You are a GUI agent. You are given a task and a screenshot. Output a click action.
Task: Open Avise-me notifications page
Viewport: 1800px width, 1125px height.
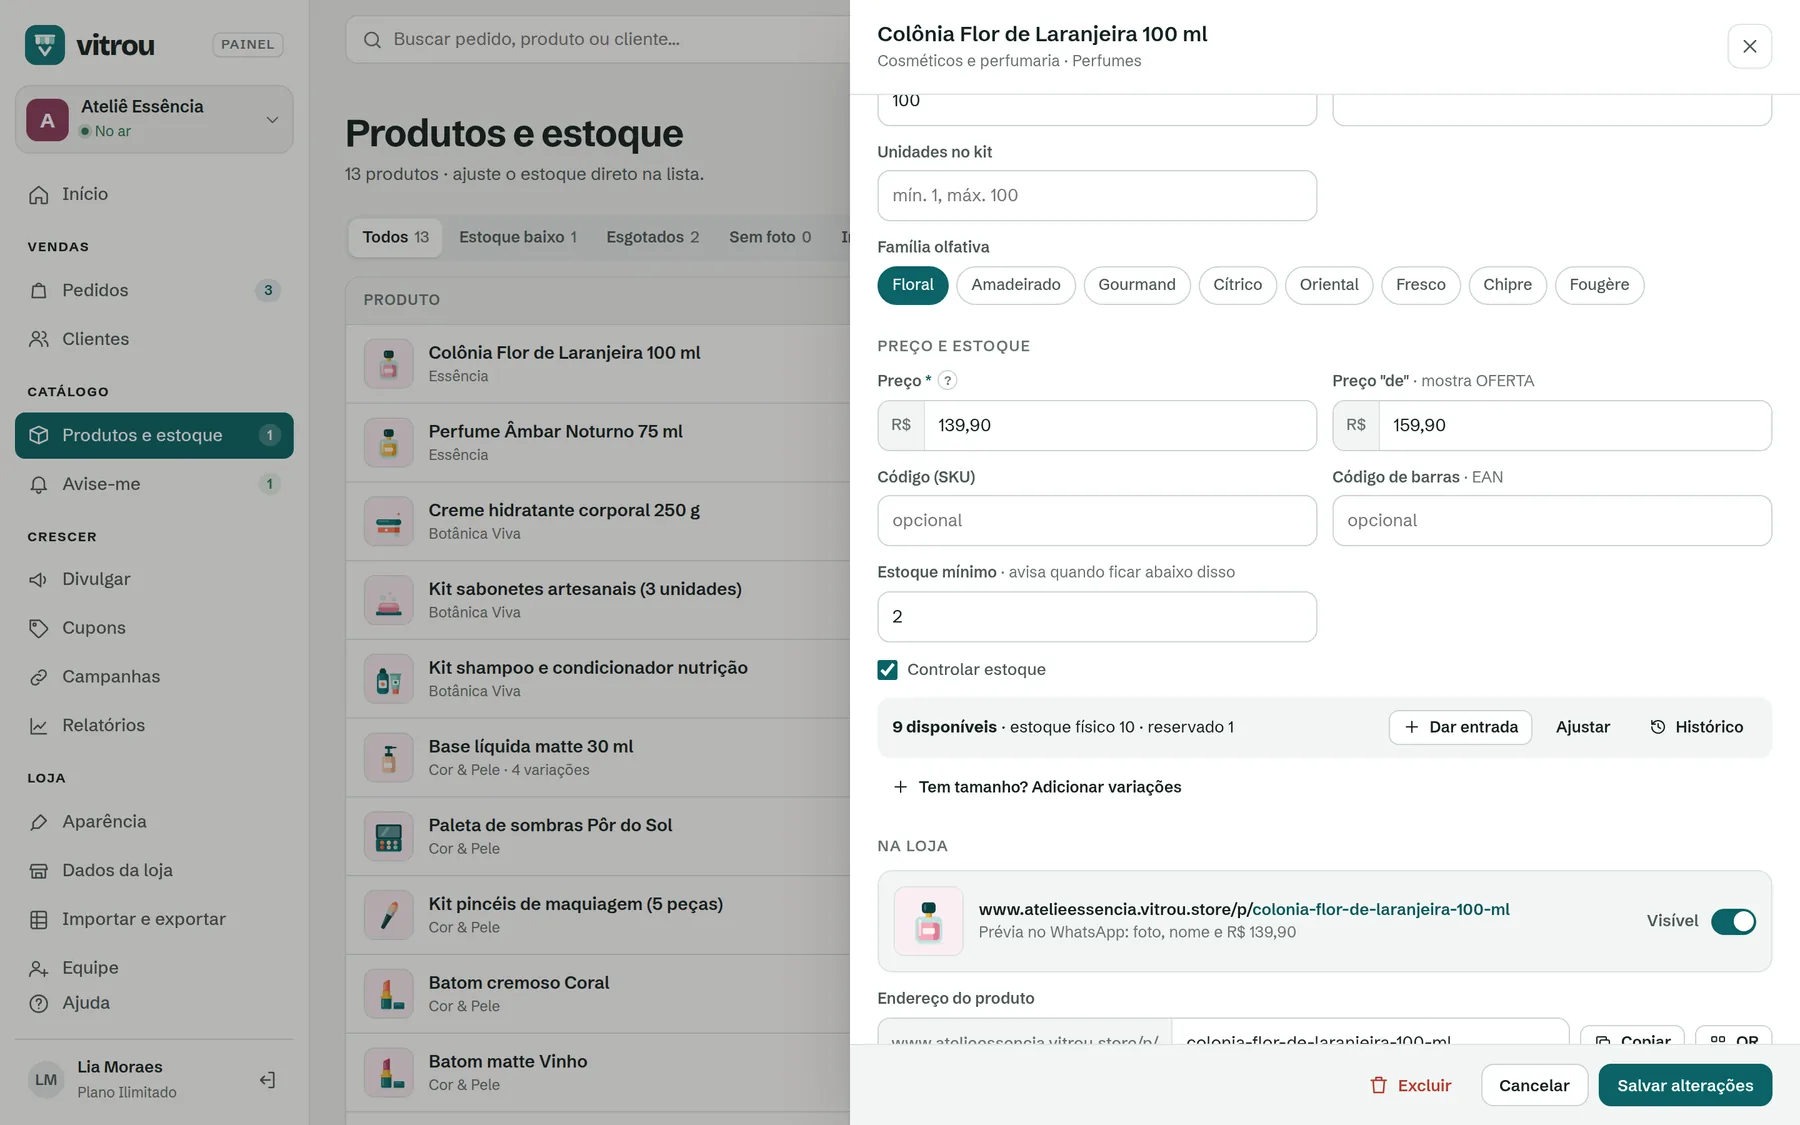[154, 484]
